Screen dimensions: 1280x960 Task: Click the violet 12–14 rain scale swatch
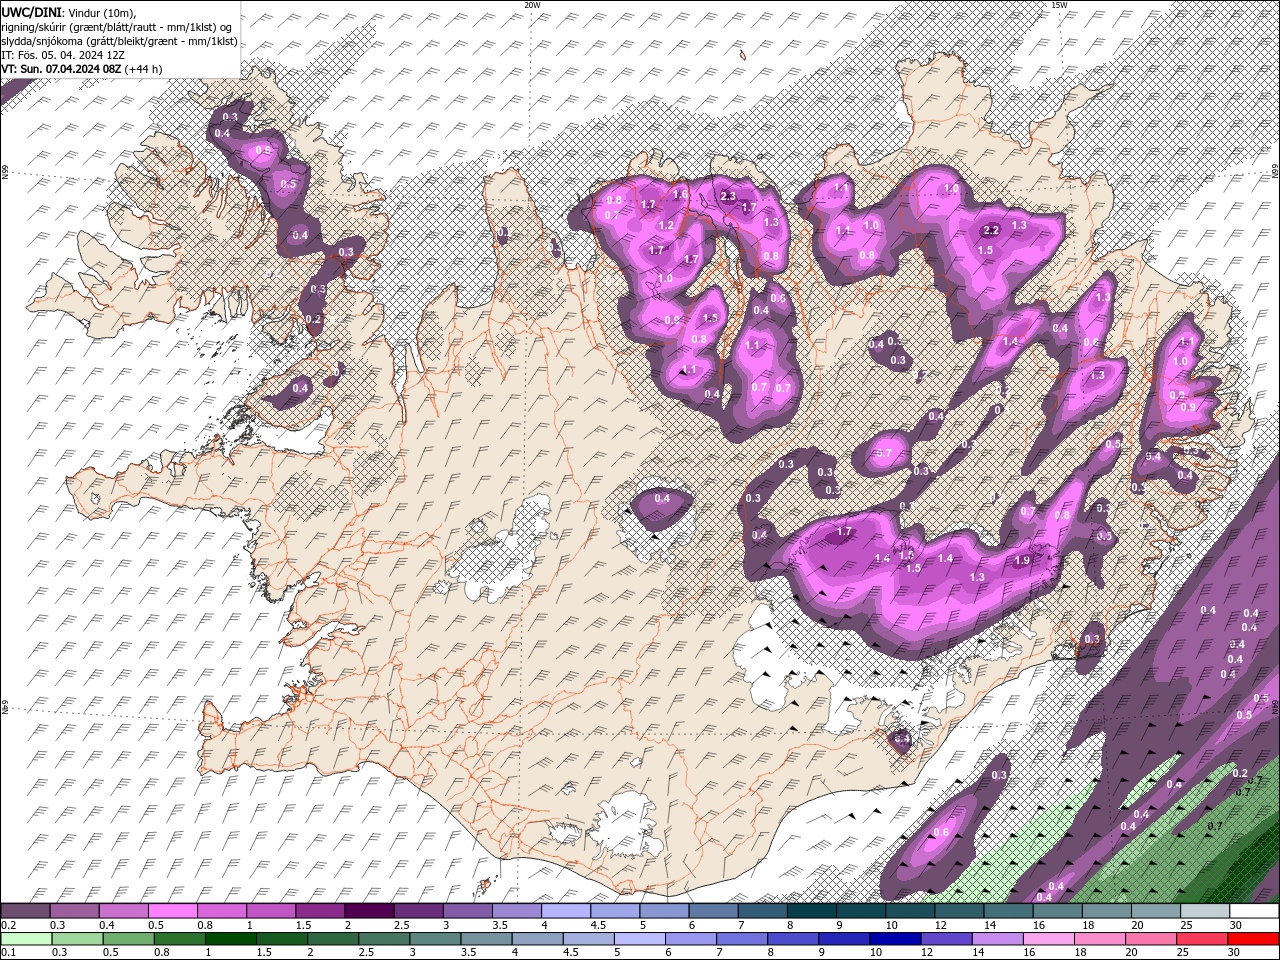(947, 939)
